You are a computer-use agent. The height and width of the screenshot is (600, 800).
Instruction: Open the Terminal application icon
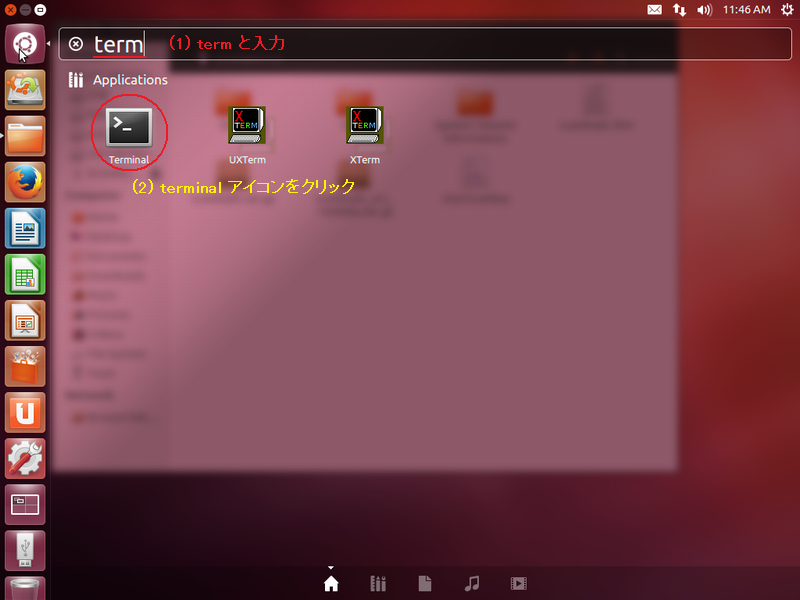click(x=129, y=128)
